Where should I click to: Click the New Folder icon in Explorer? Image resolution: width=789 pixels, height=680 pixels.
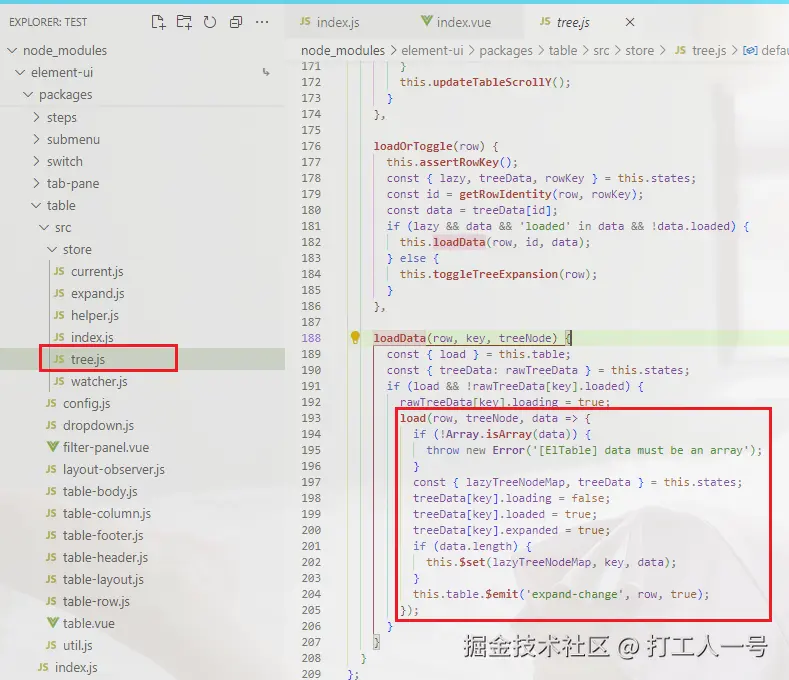[184, 22]
